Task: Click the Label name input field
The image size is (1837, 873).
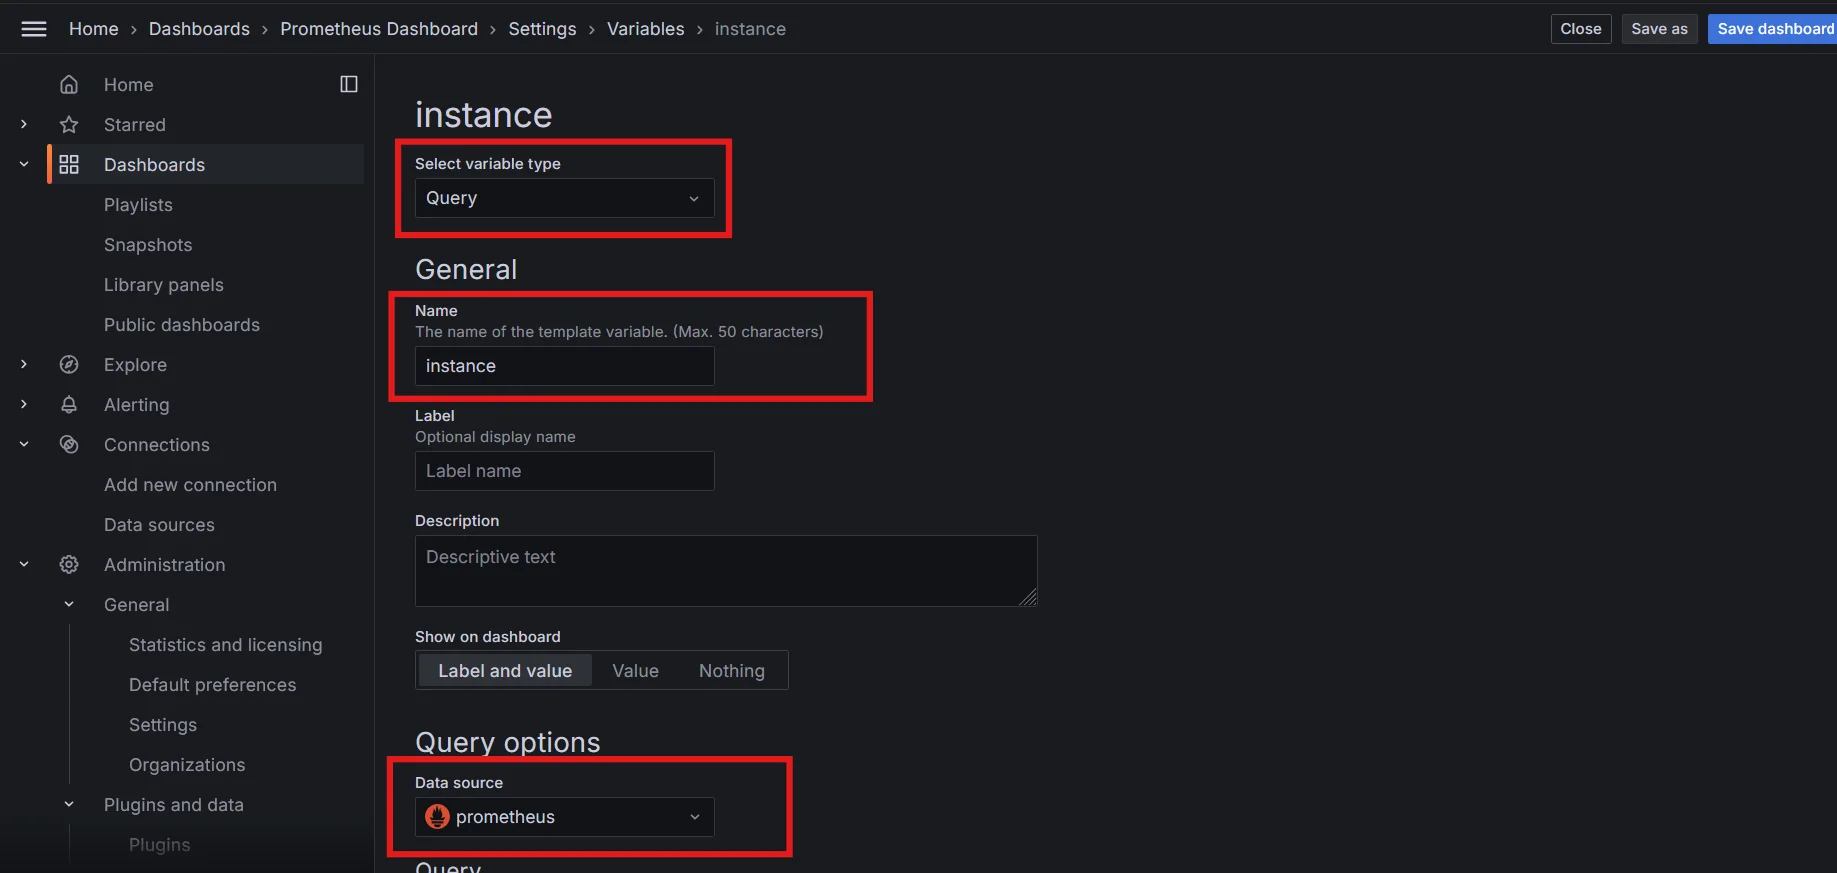Action: [565, 471]
